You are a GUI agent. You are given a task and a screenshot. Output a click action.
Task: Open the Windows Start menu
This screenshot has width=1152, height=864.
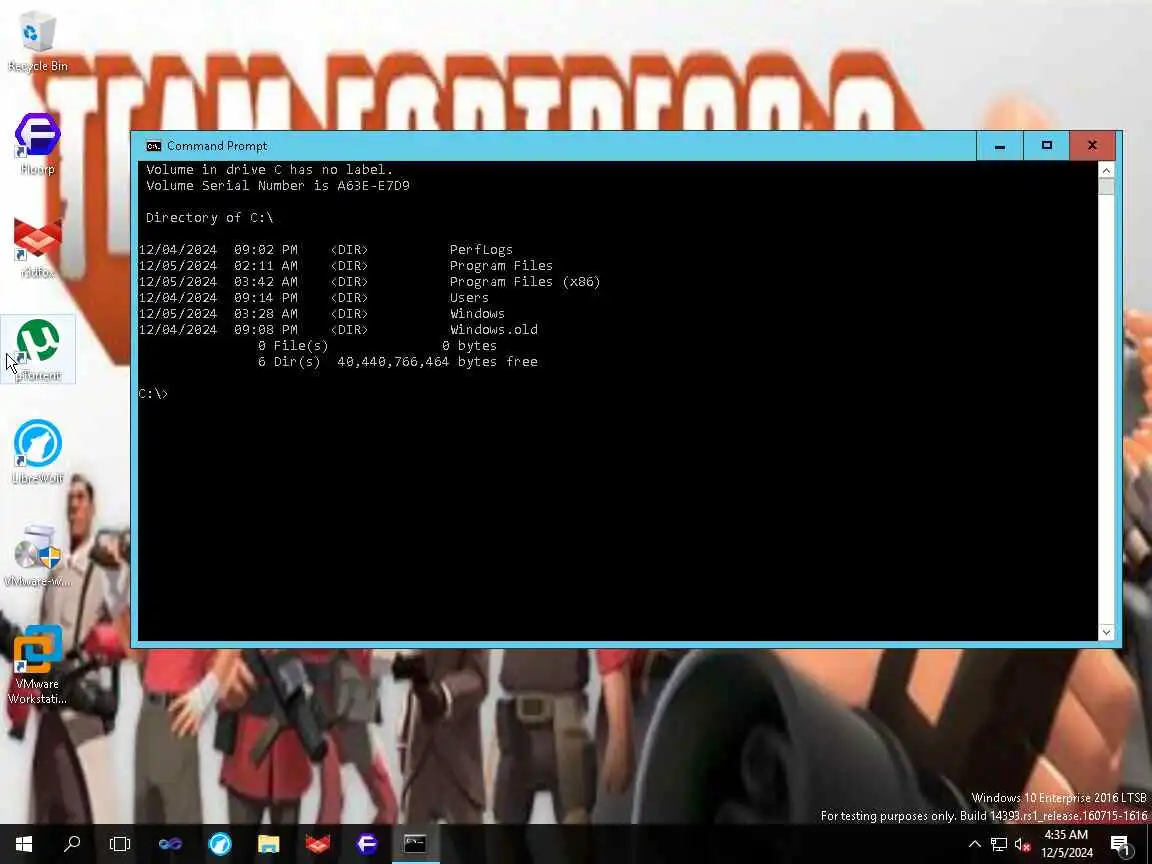[24, 844]
